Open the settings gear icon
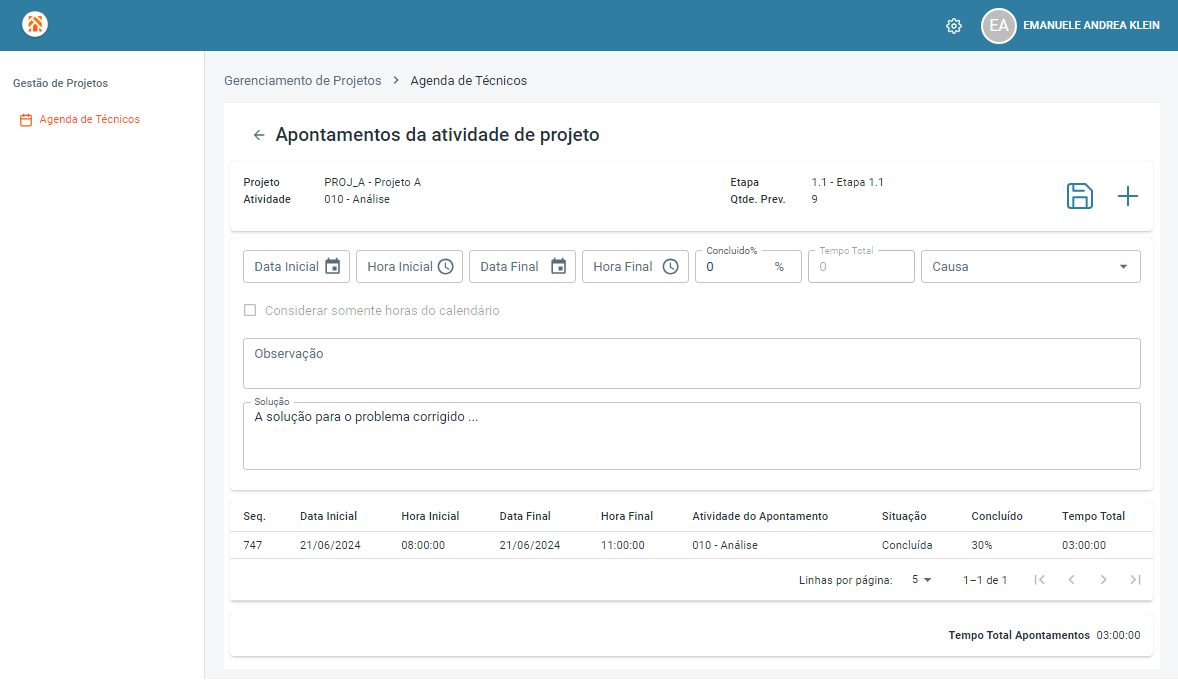1178x687 pixels. pyautogui.click(x=953, y=26)
